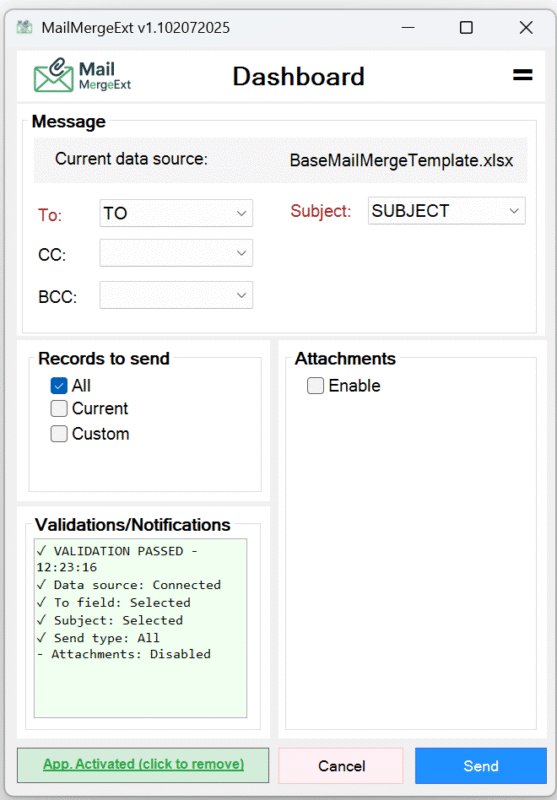
Task: Expand the BCC field dropdown
Action: 176,295
